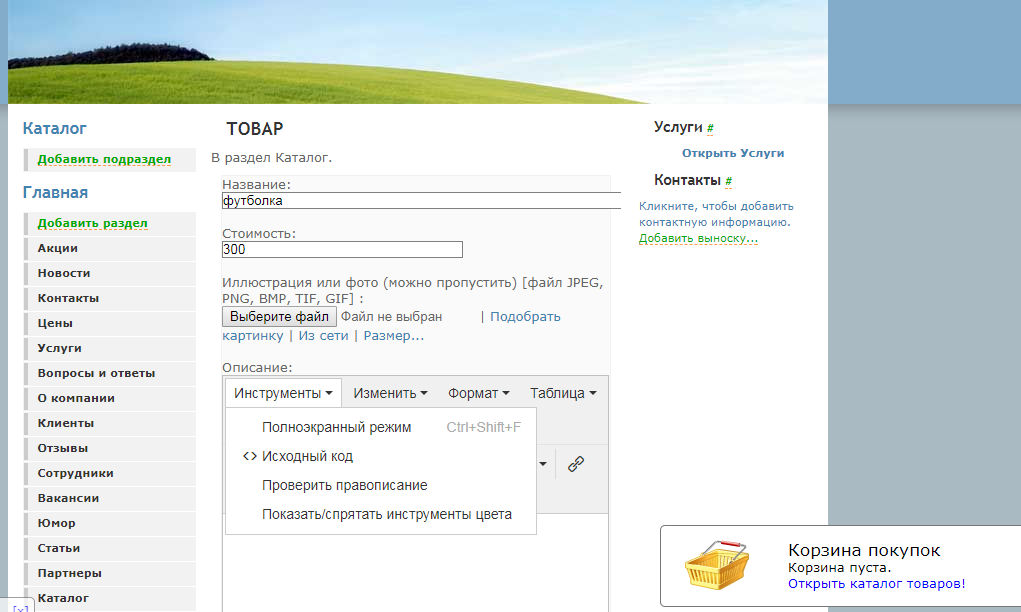
Task: Click the # marker next to Услуги
Action: (710, 128)
